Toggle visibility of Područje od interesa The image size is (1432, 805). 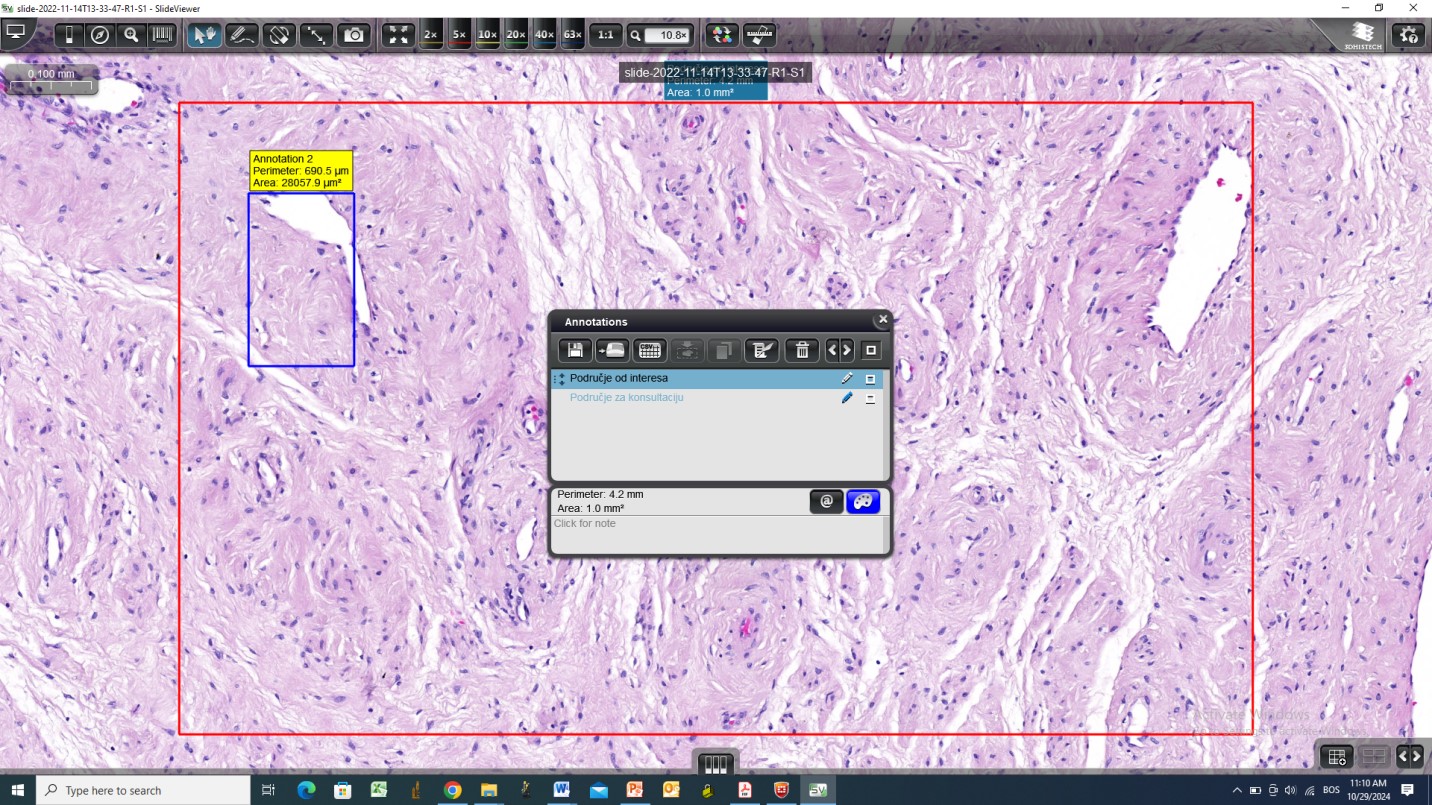point(870,379)
